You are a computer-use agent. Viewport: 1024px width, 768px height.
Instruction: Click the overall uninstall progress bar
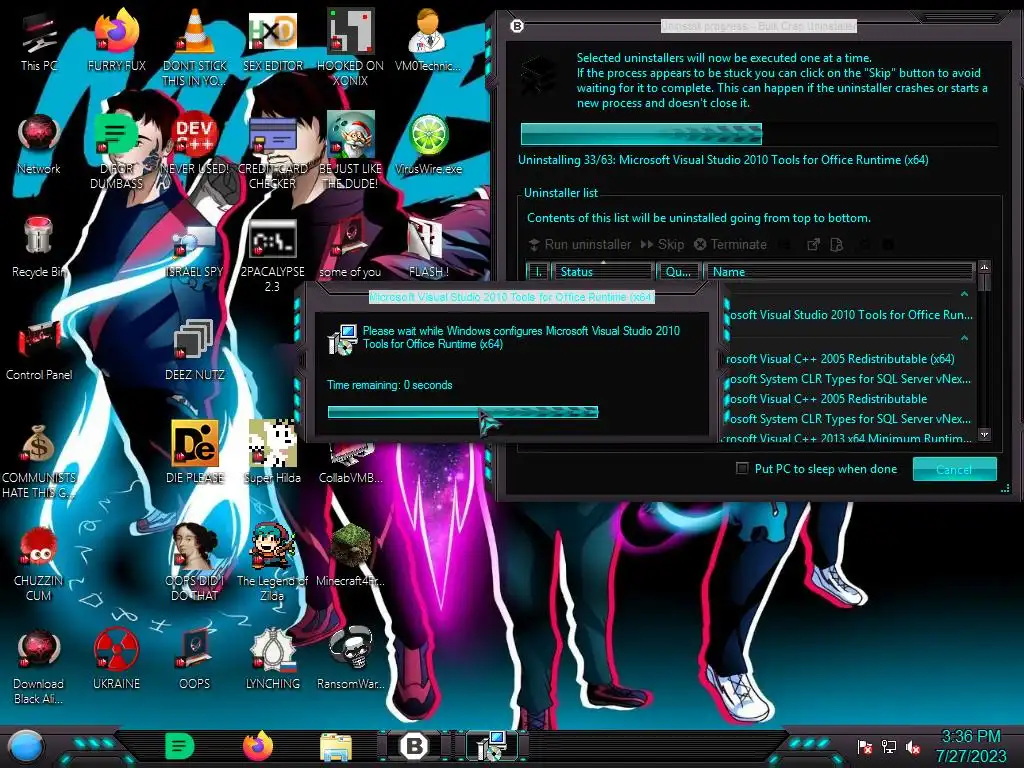click(759, 134)
